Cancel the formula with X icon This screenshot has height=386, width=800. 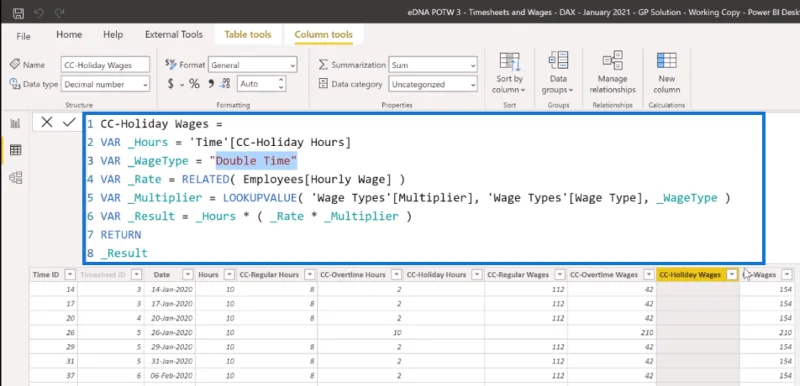click(x=46, y=122)
